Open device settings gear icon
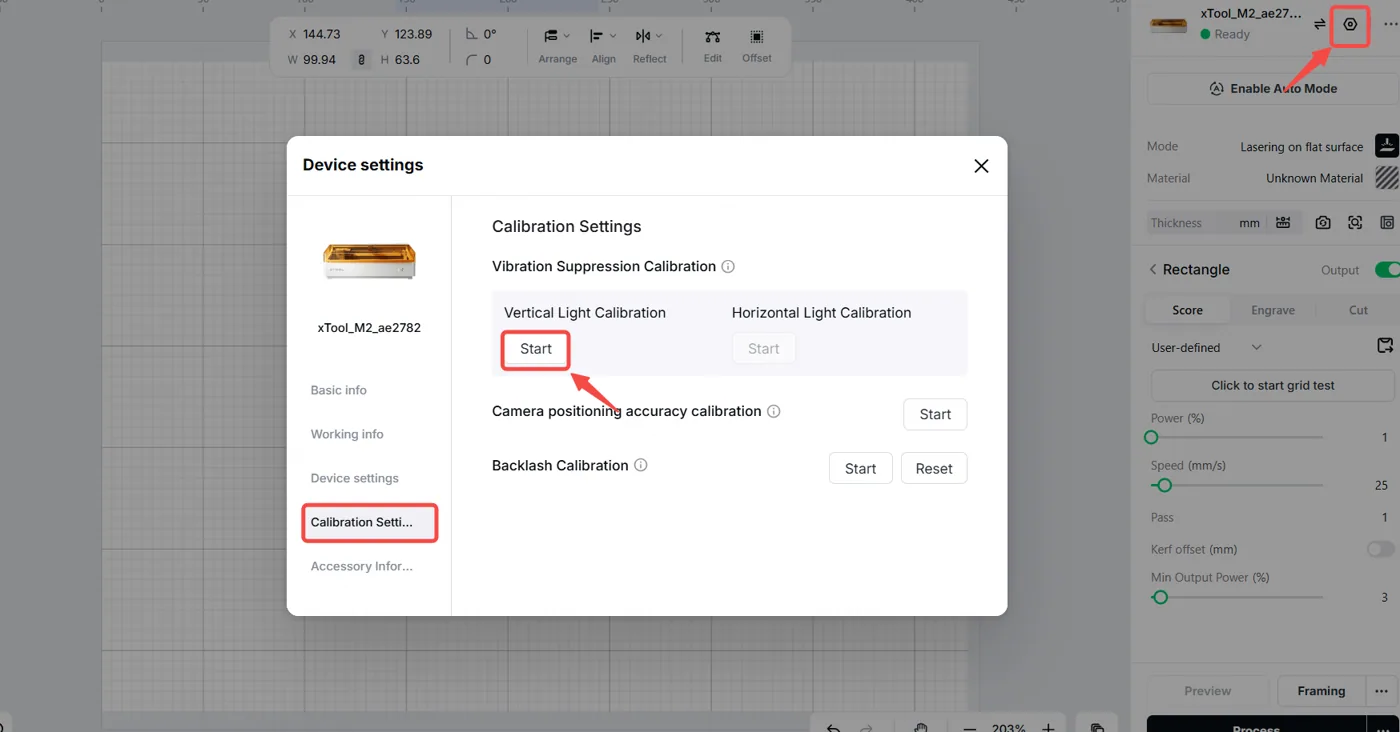 (x=1350, y=24)
